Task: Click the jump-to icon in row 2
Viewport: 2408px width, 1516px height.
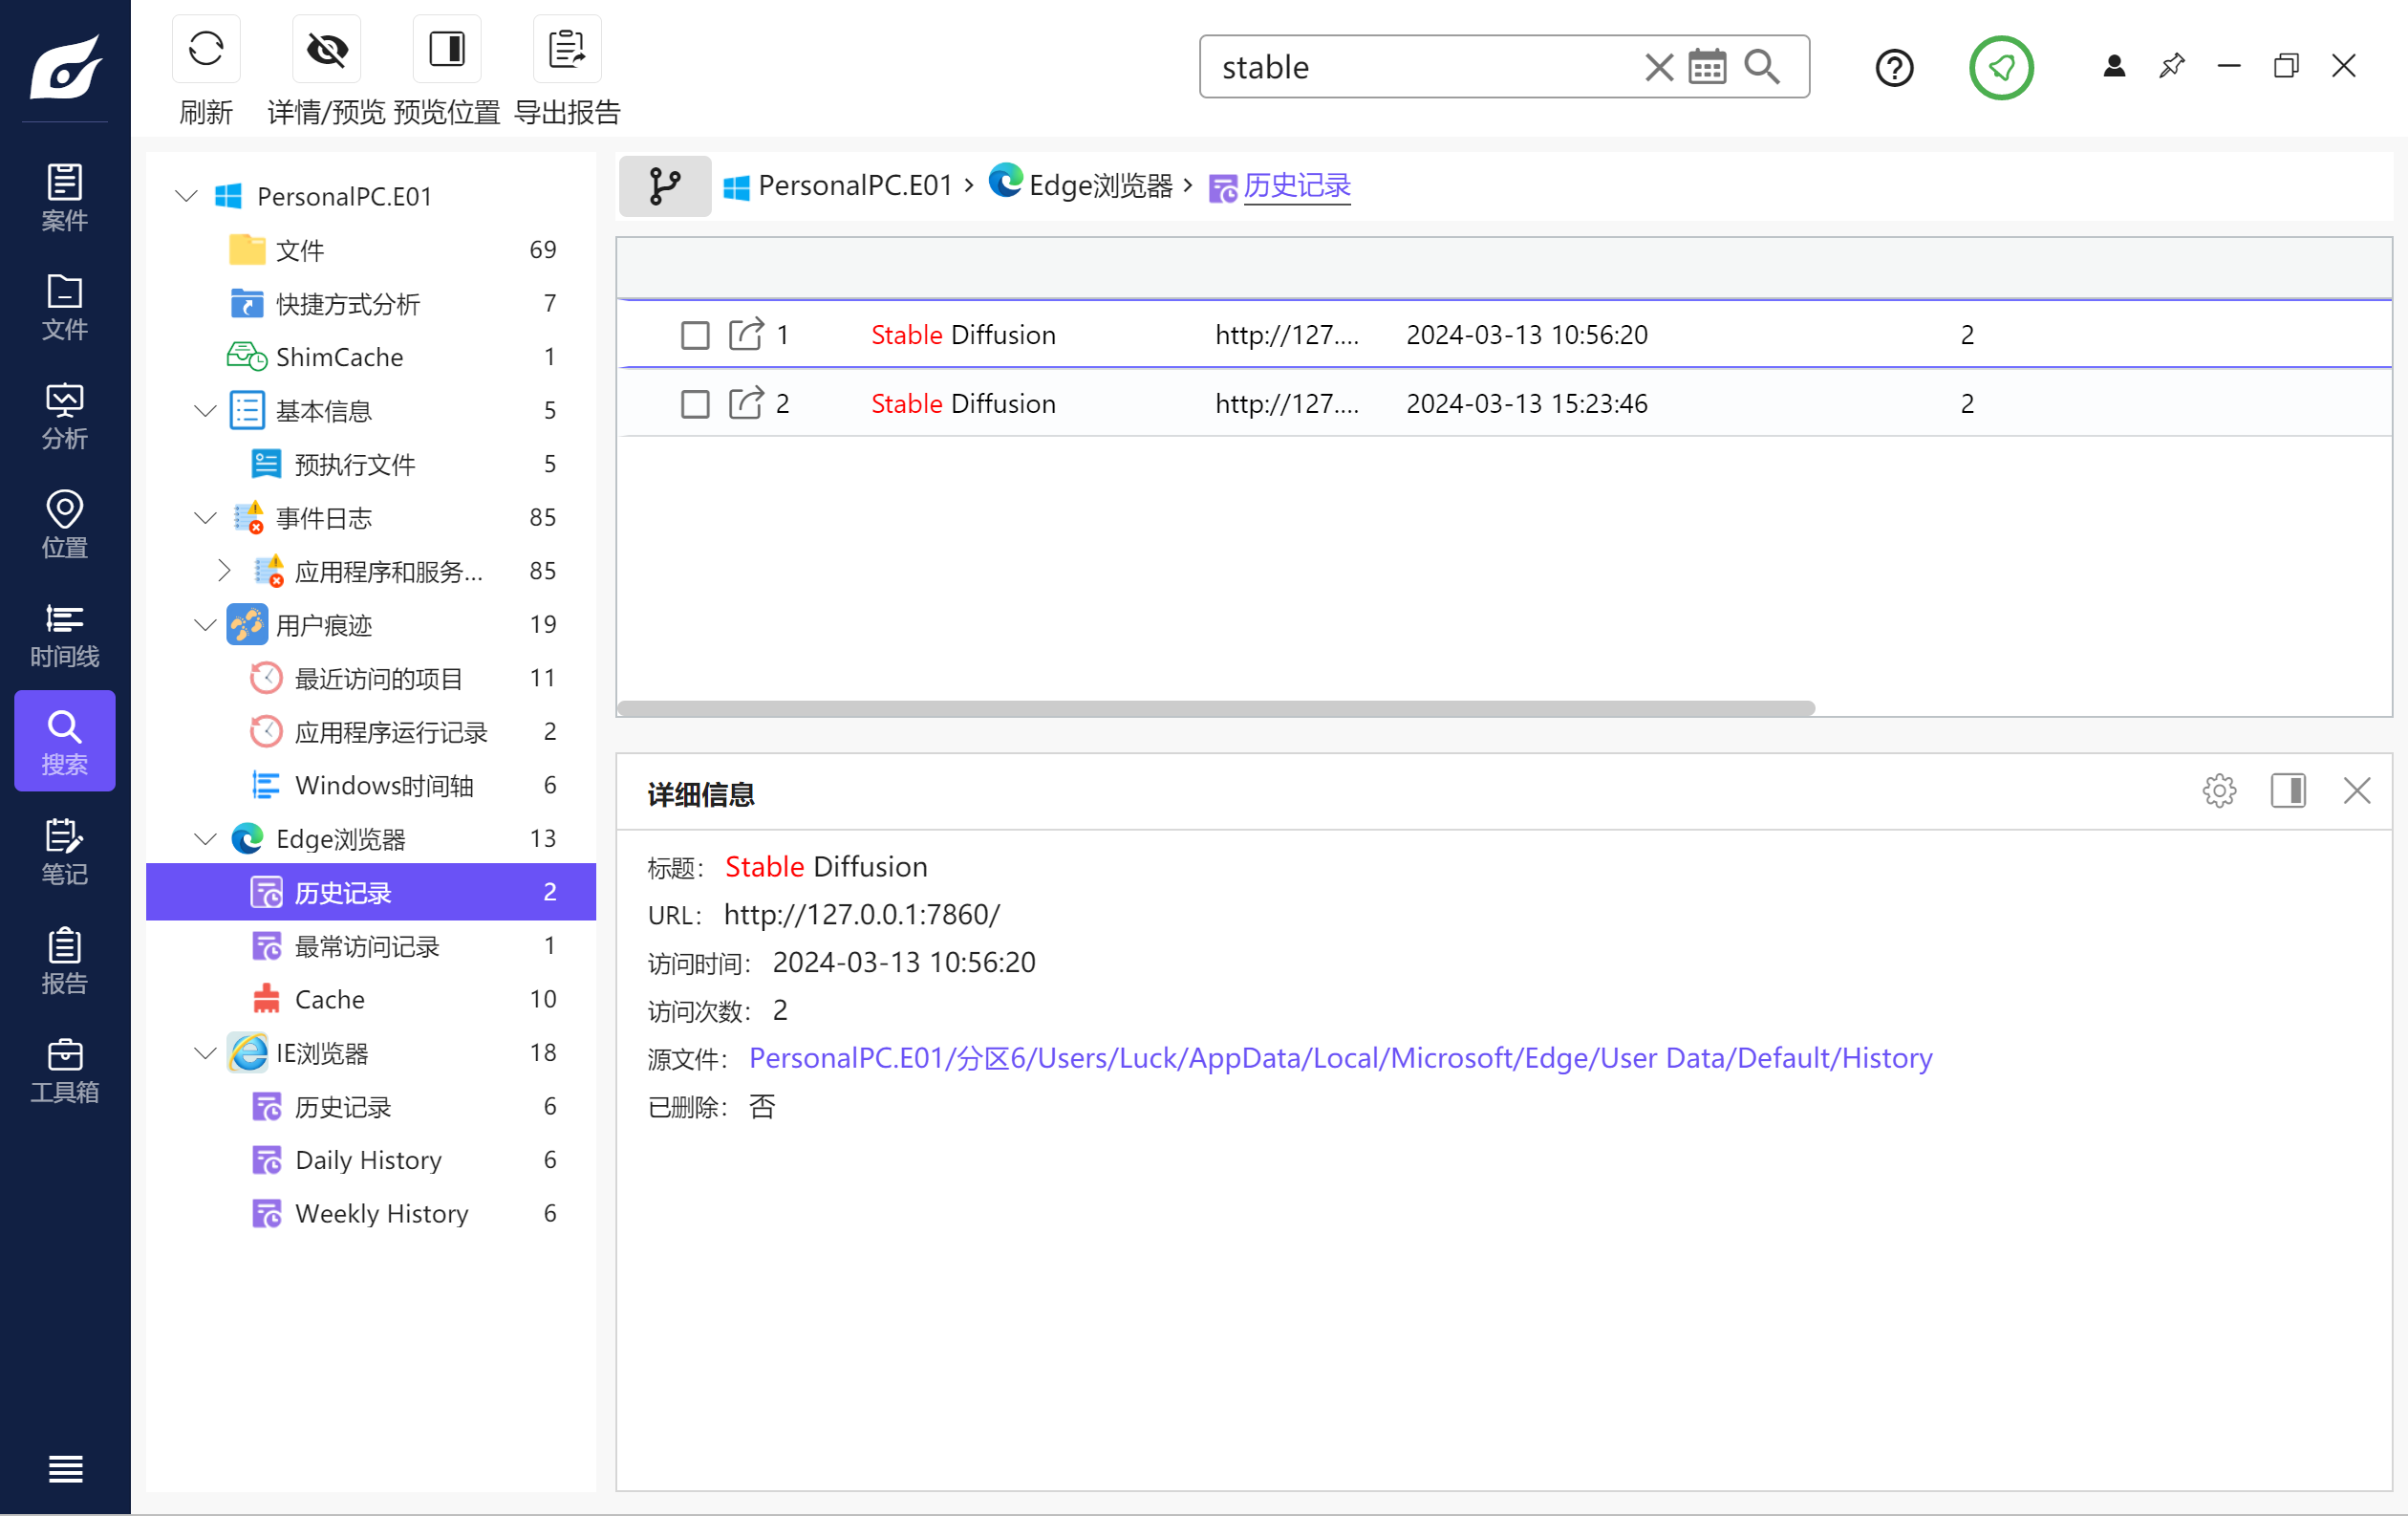Action: [746, 403]
